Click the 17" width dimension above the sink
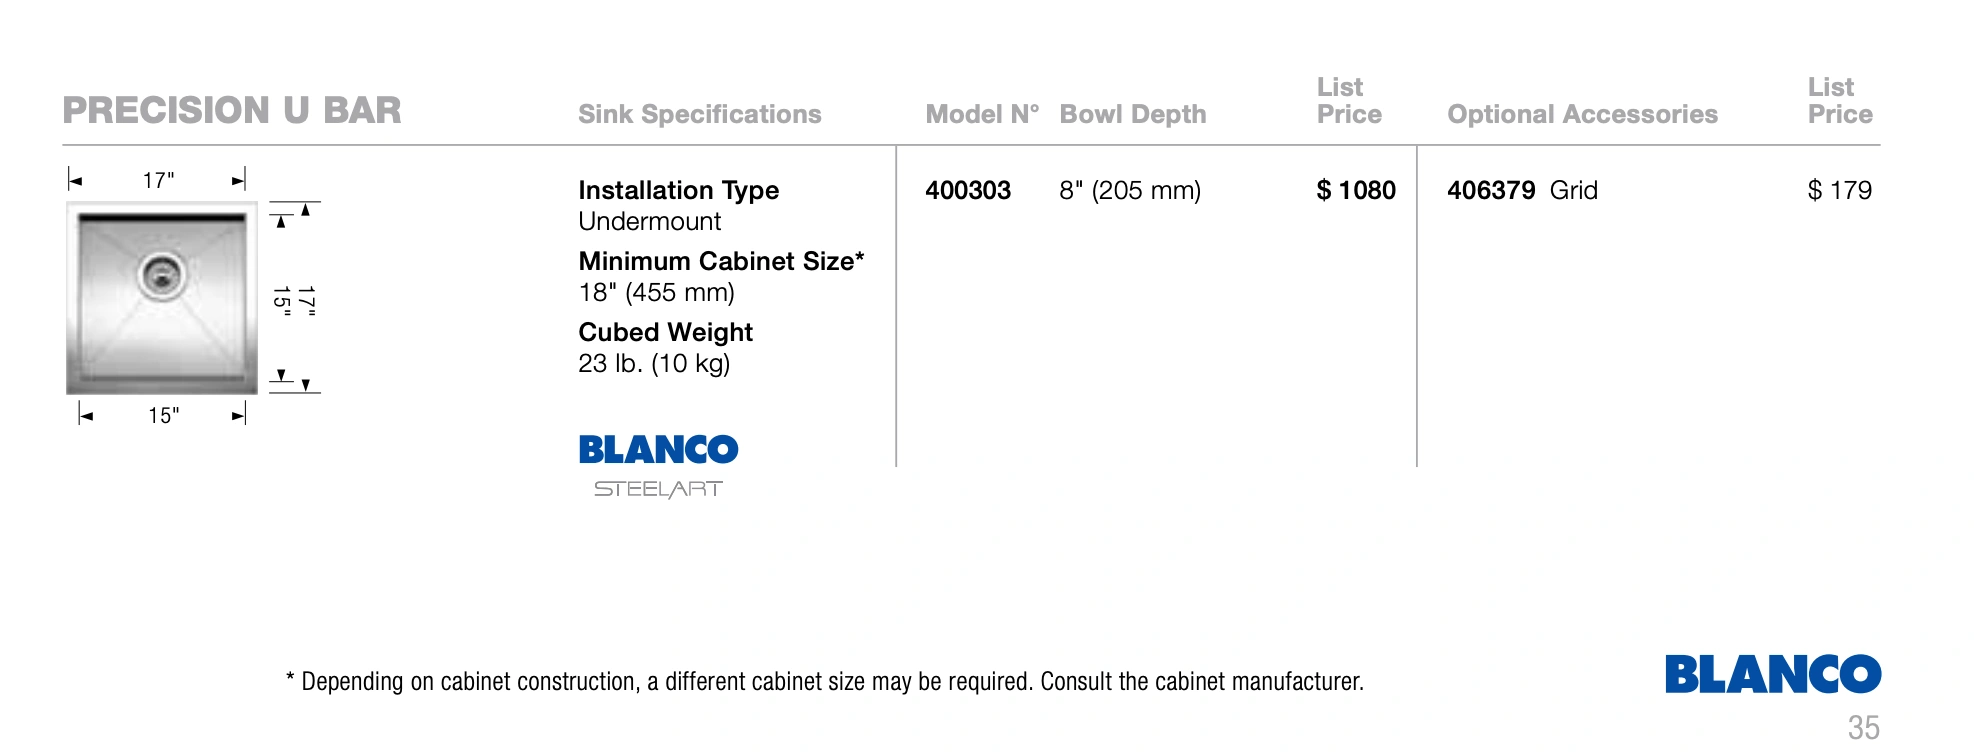 (x=158, y=180)
